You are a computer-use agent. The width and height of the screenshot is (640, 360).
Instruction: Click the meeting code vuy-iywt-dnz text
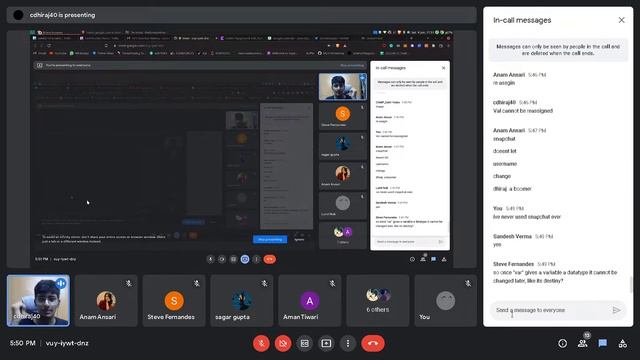pyautogui.click(x=67, y=343)
